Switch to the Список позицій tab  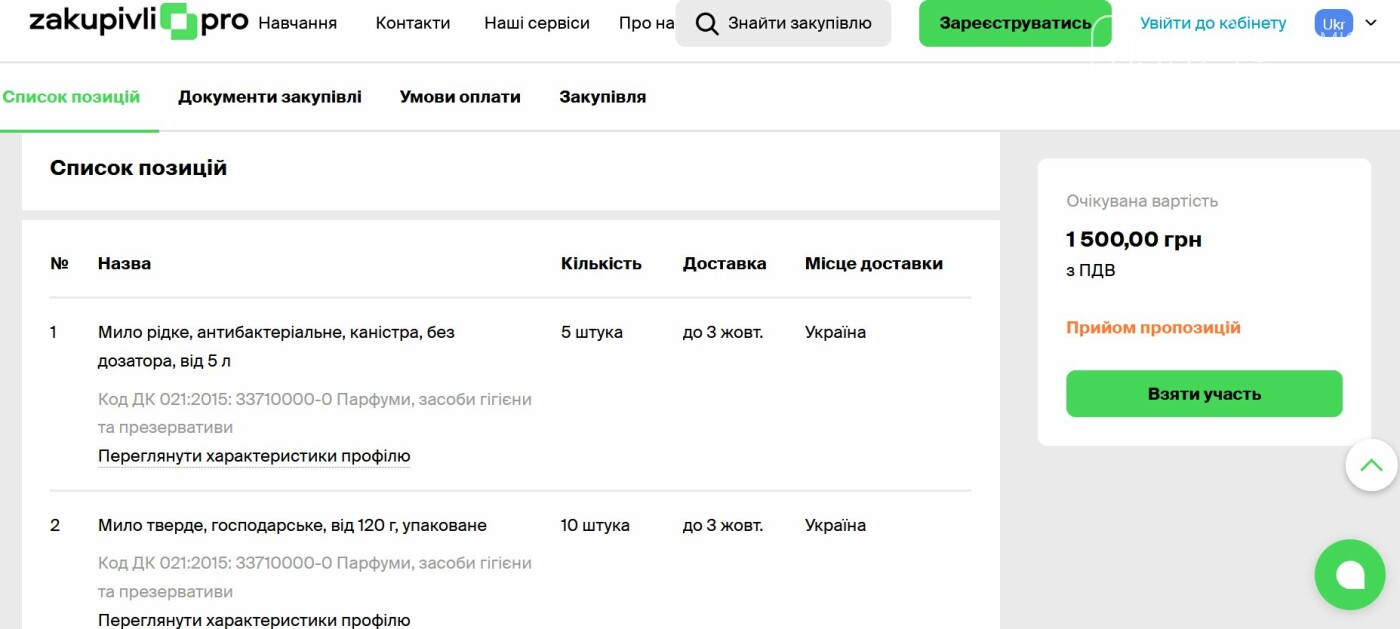[x=71, y=97]
